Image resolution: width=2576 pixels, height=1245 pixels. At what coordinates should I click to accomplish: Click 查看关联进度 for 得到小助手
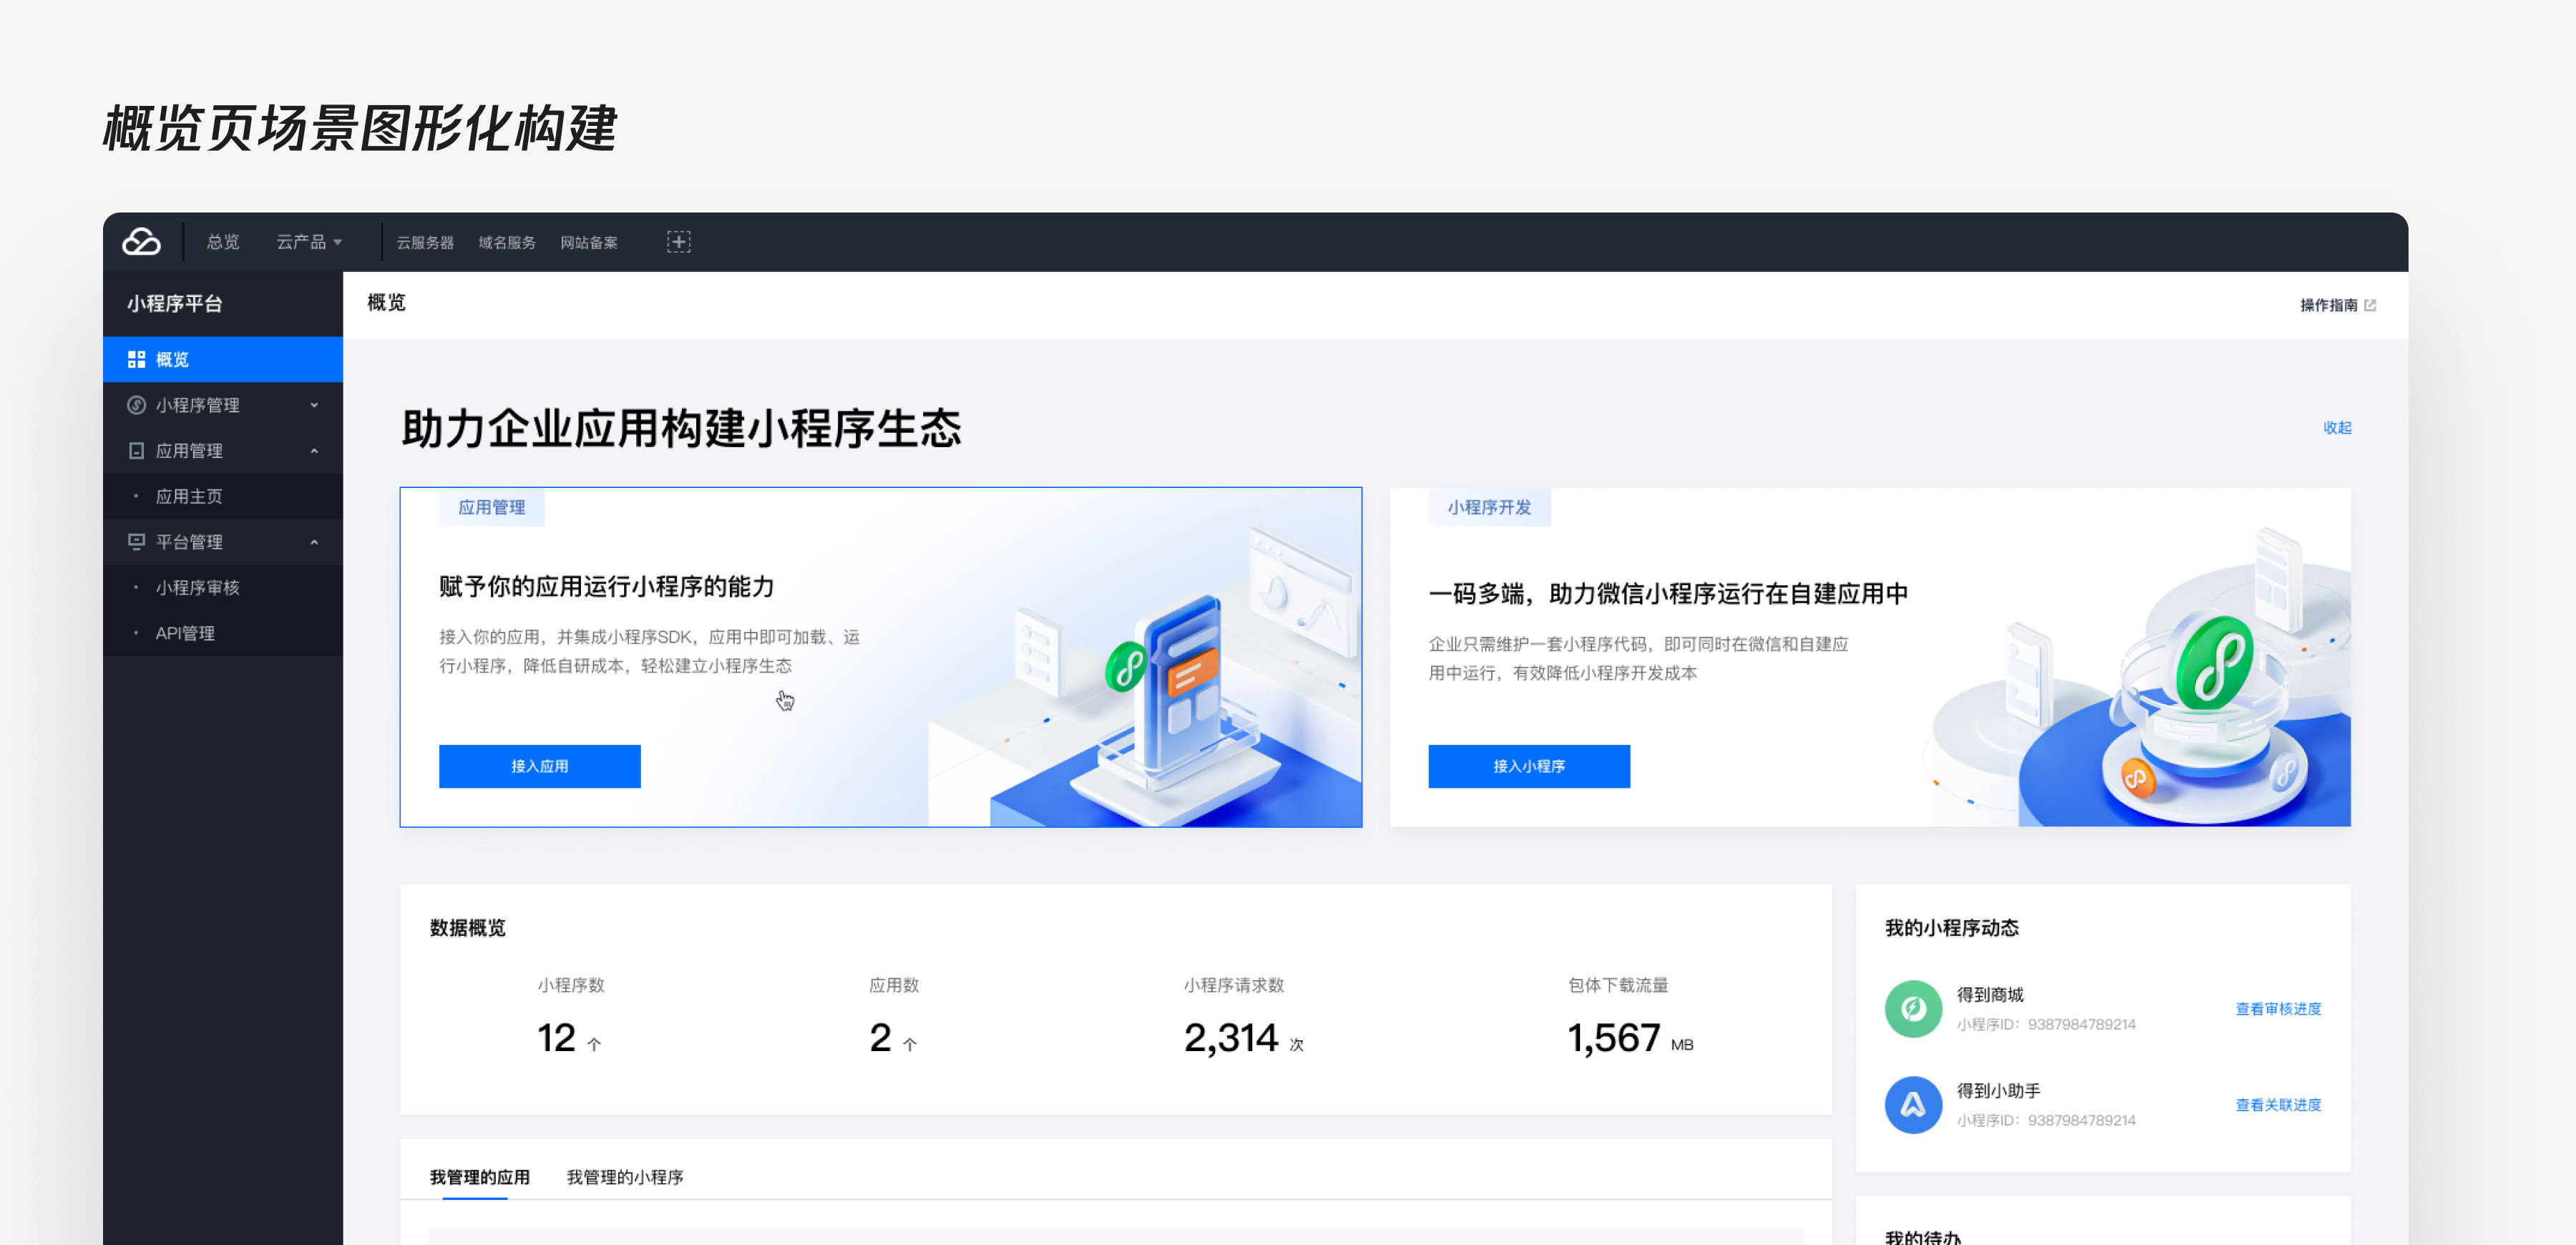[2278, 1104]
